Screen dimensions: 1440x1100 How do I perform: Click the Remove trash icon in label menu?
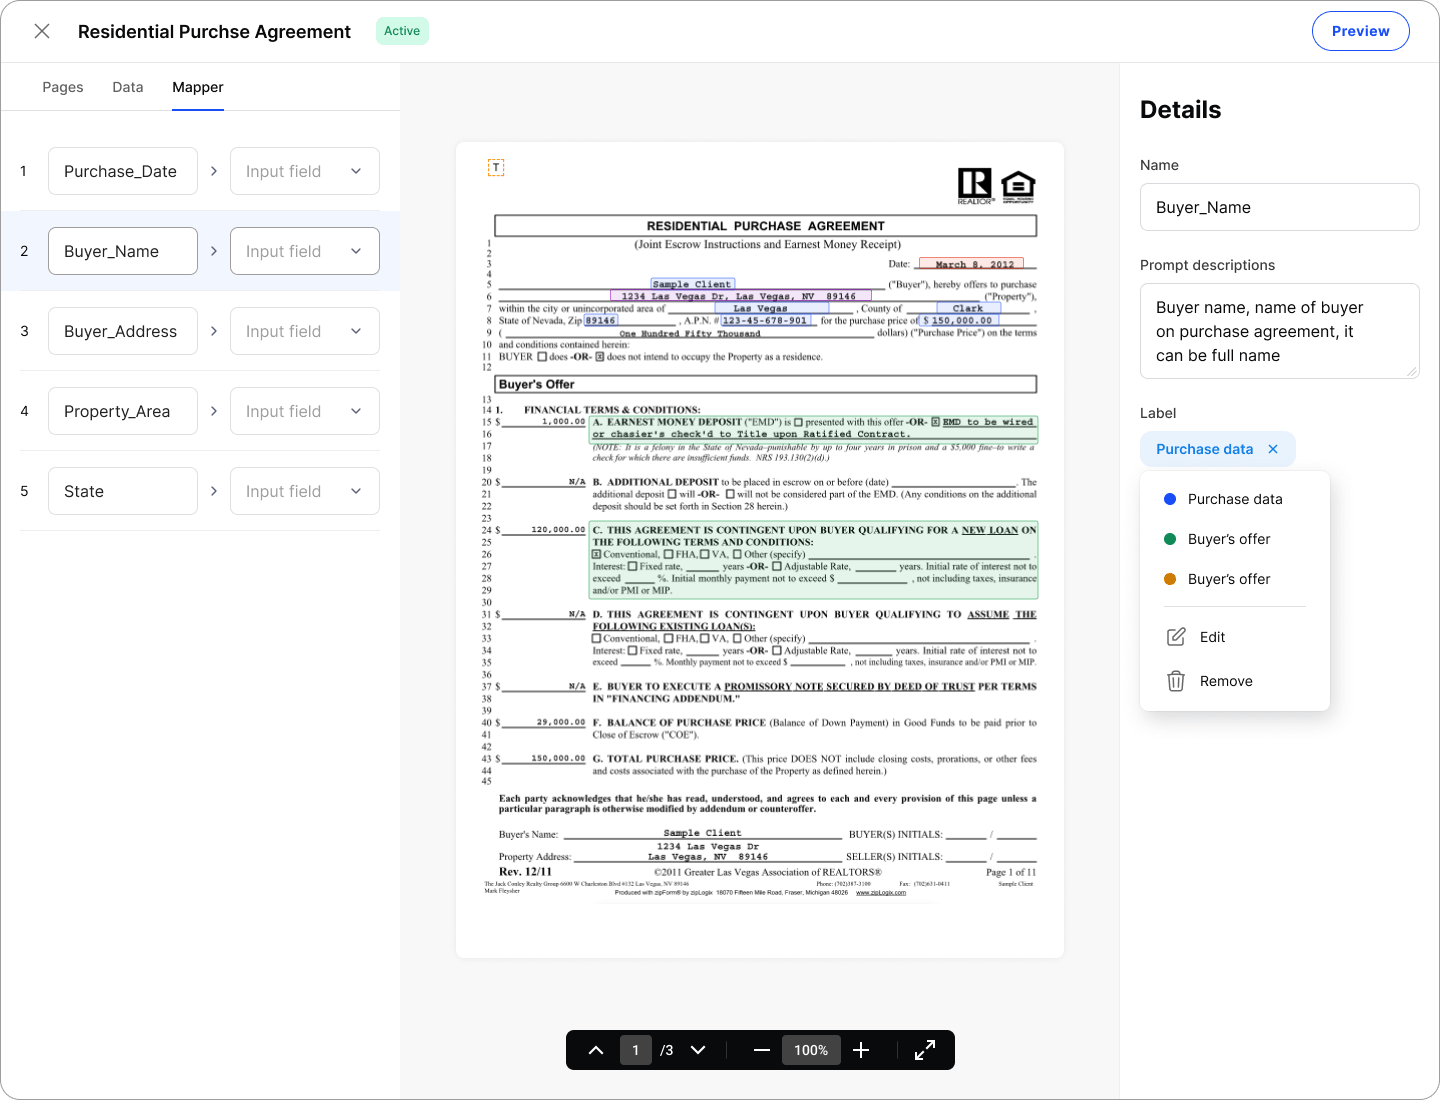point(1176,681)
